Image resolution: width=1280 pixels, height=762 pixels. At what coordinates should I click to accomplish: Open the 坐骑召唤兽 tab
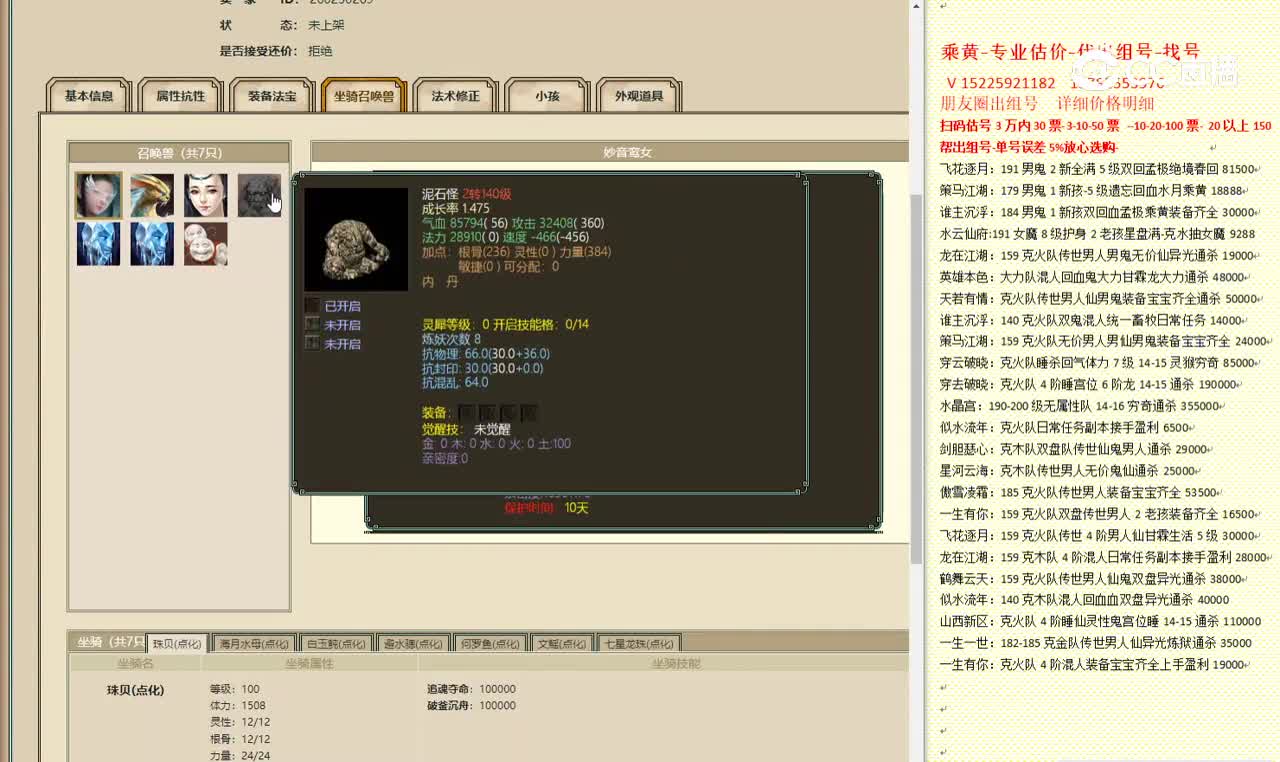pos(364,96)
